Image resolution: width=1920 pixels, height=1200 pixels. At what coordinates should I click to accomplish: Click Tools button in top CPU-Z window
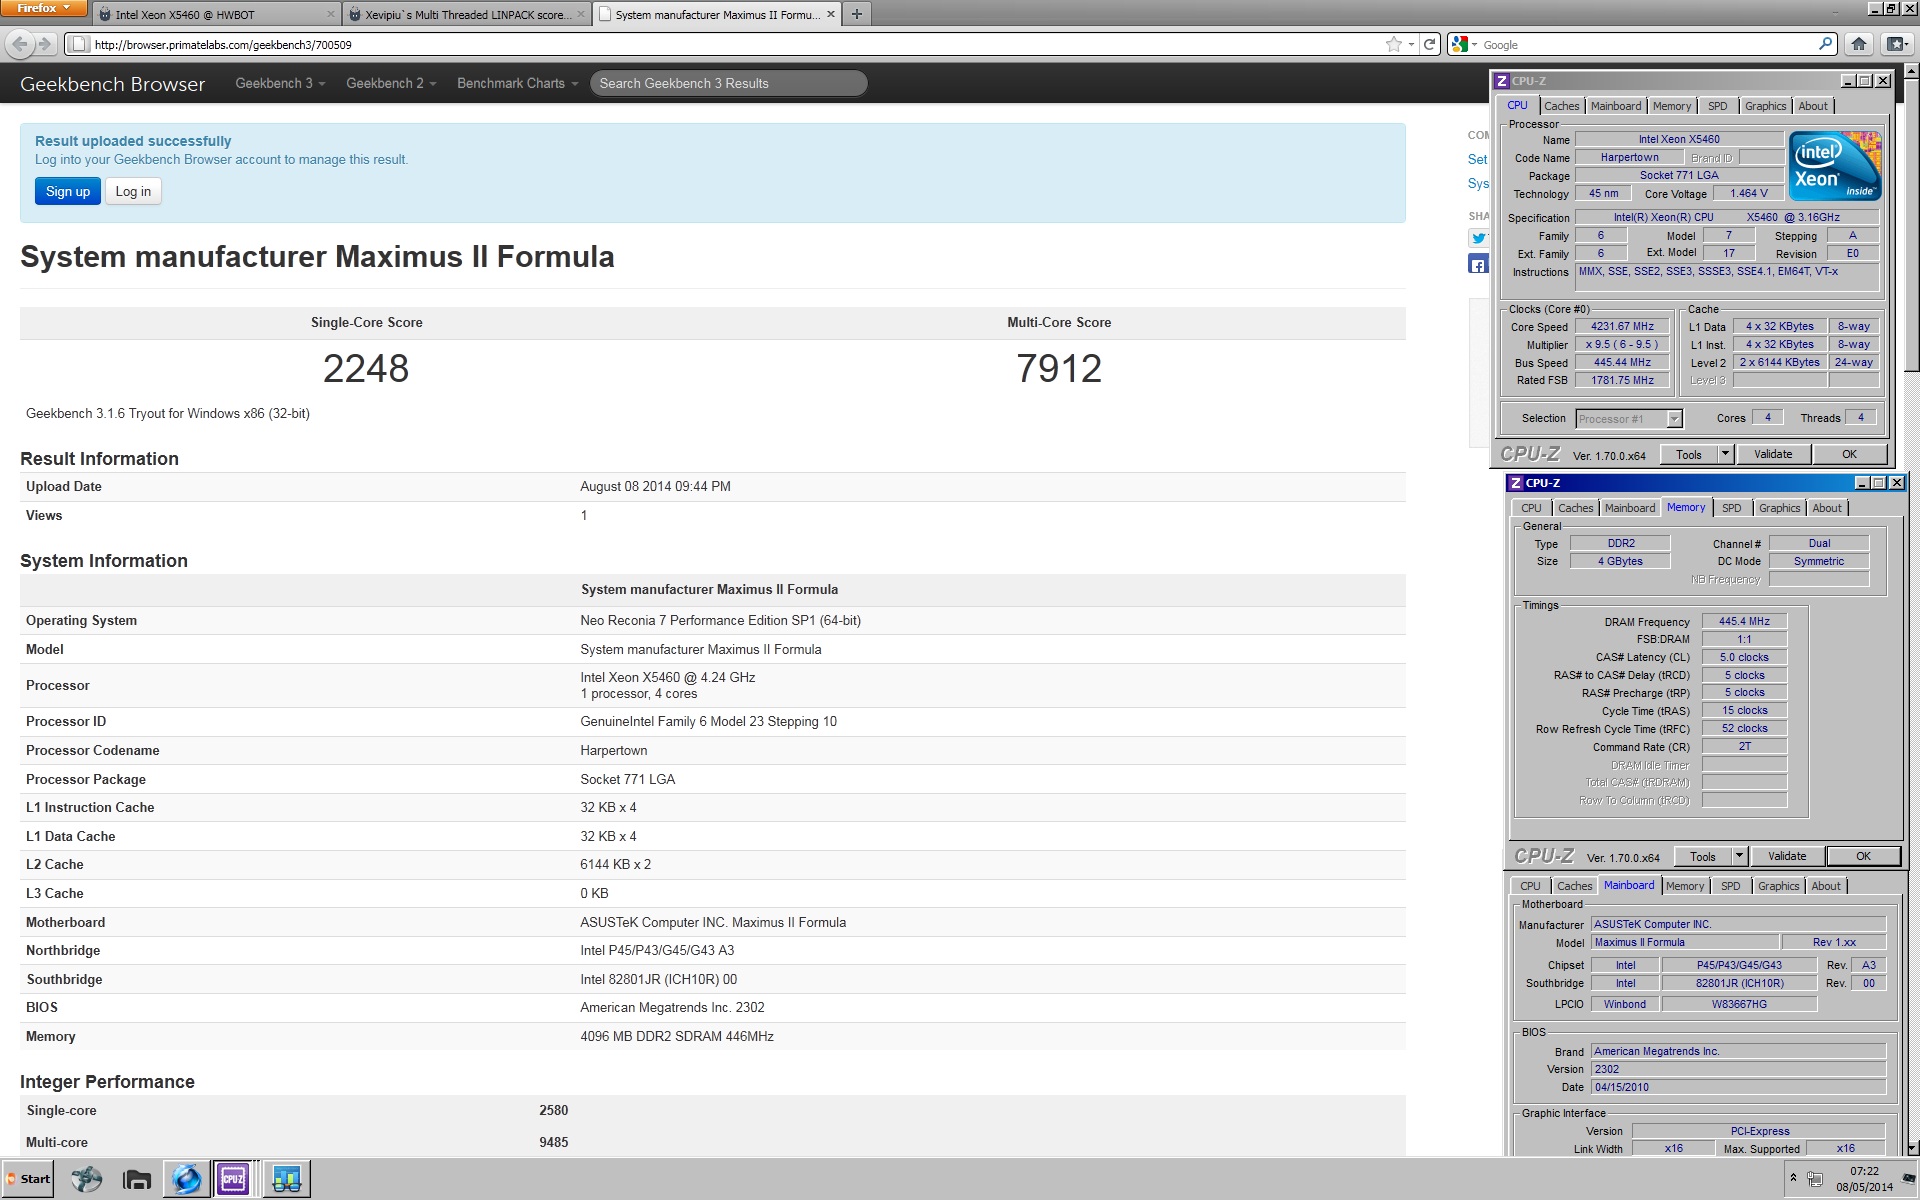click(x=1689, y=454)
